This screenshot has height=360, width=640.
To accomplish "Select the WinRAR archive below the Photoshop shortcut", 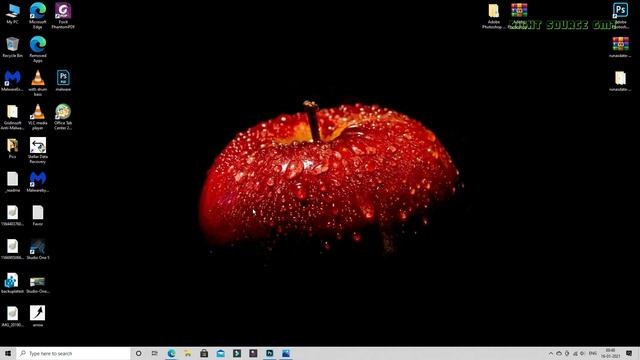I will [620, 47].
